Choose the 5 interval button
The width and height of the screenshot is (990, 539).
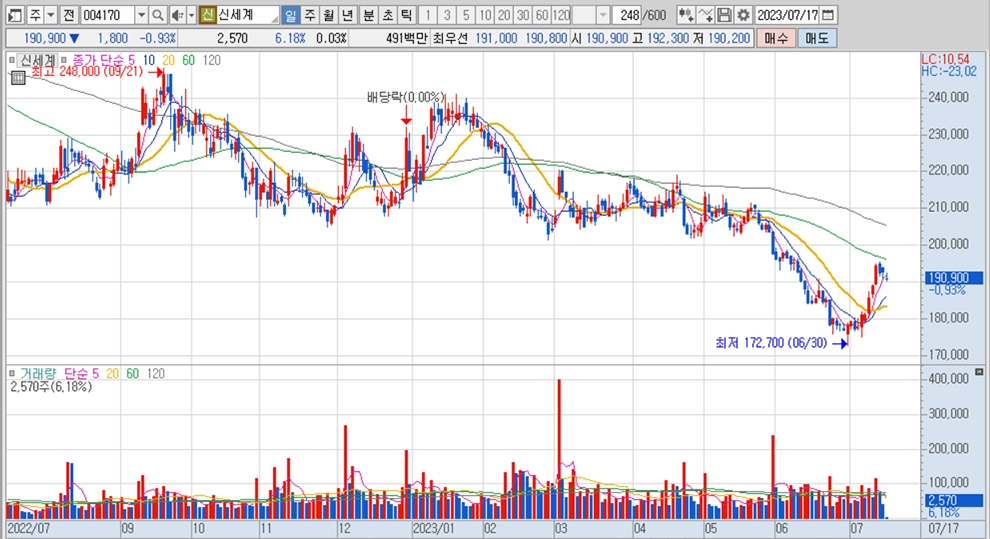click(465, 15)
